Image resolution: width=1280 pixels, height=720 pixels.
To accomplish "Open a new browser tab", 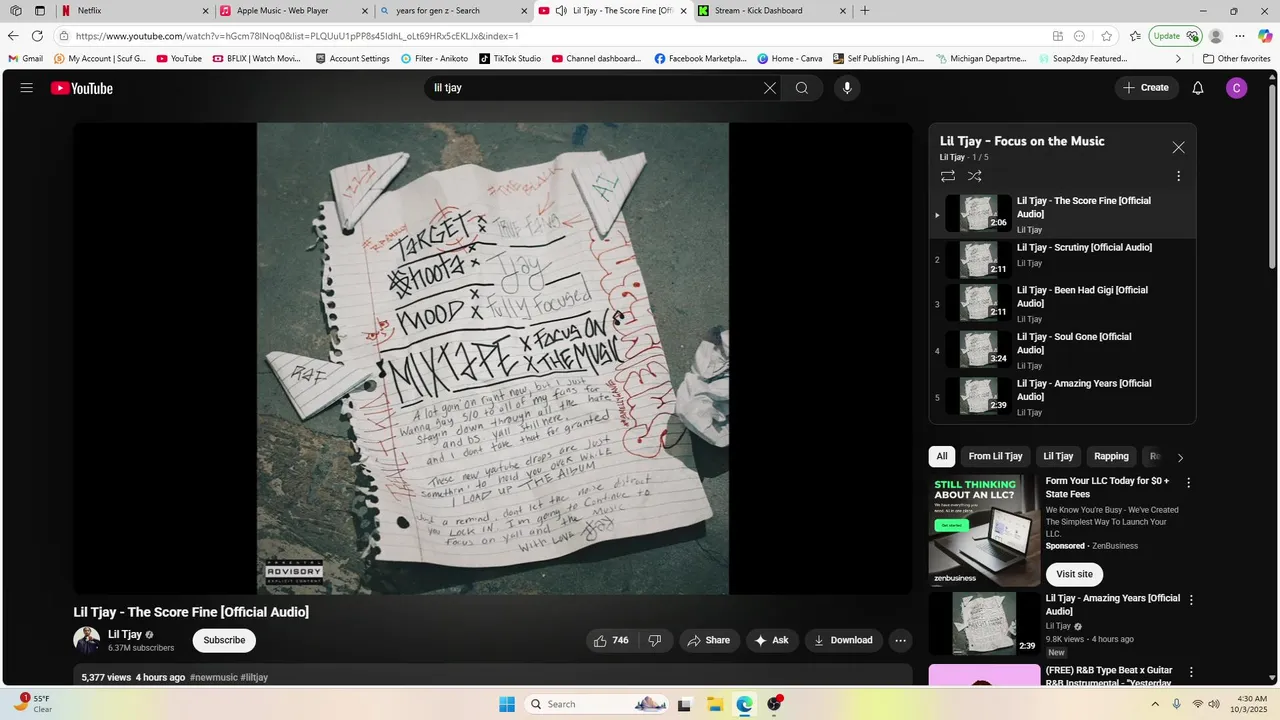I will pyautogui.click(x=865, y=11).
